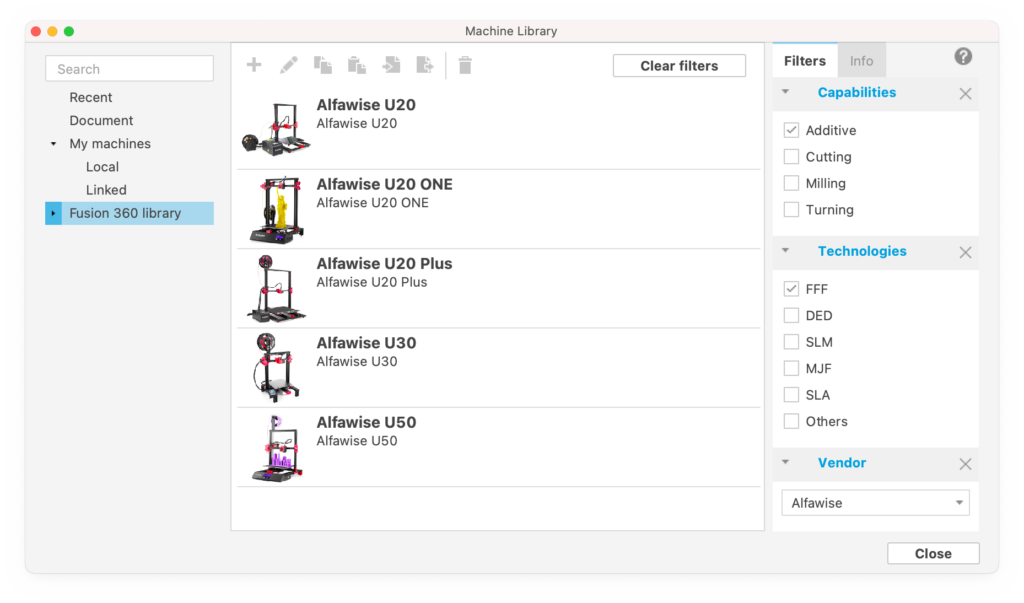Click the Capabilities section heading
The width and height of the screenshot is (1024, 603).
tap(856, 93)
